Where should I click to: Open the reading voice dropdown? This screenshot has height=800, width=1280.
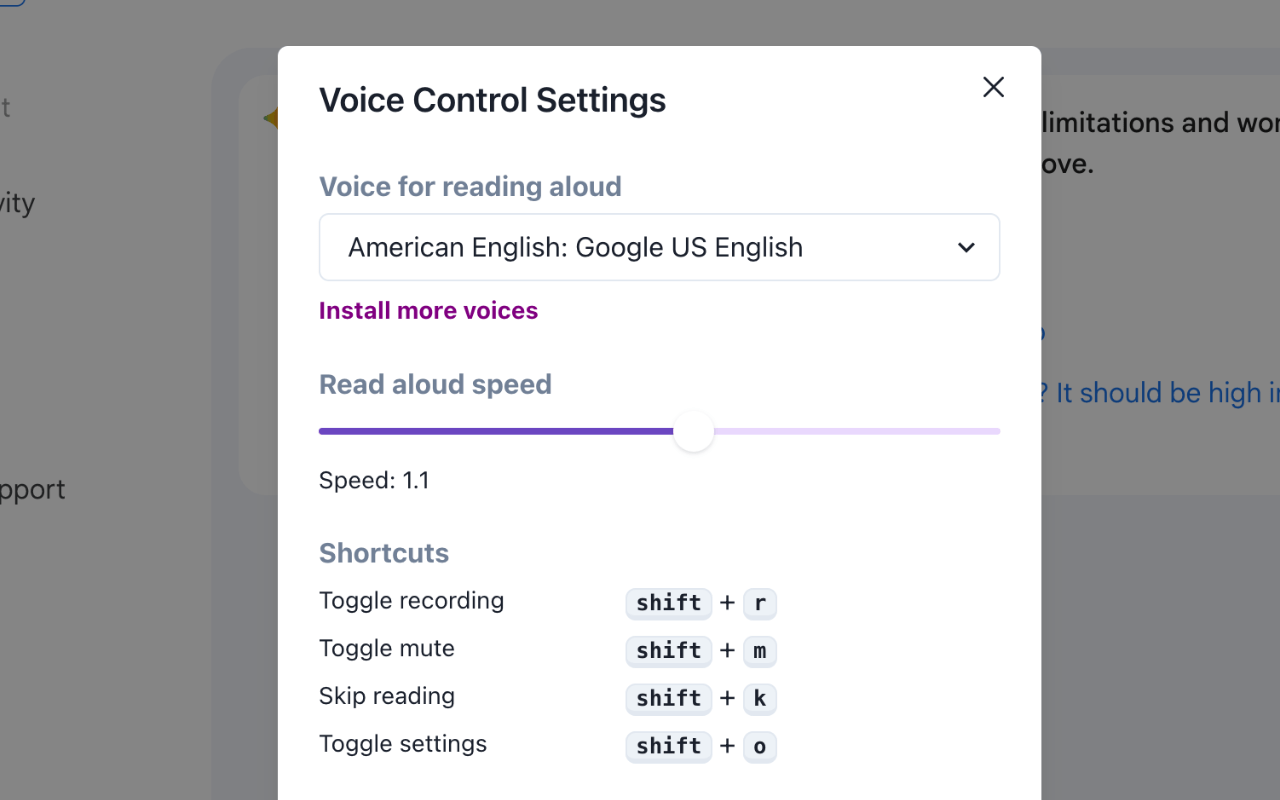[x=659, y=247]
